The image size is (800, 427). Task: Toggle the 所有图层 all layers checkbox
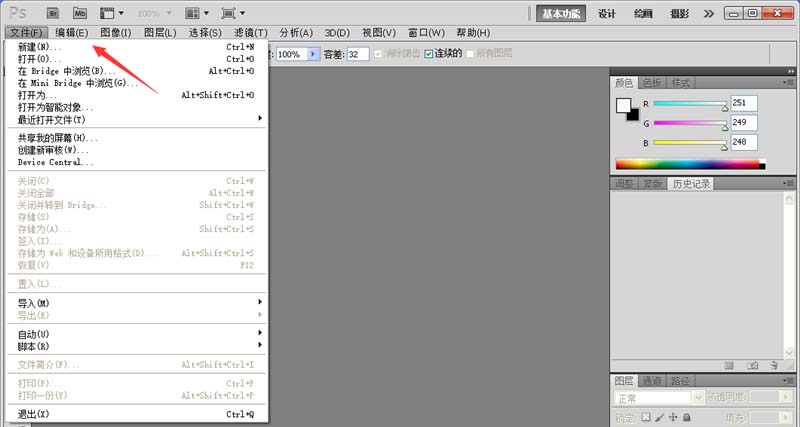(470, 54)
